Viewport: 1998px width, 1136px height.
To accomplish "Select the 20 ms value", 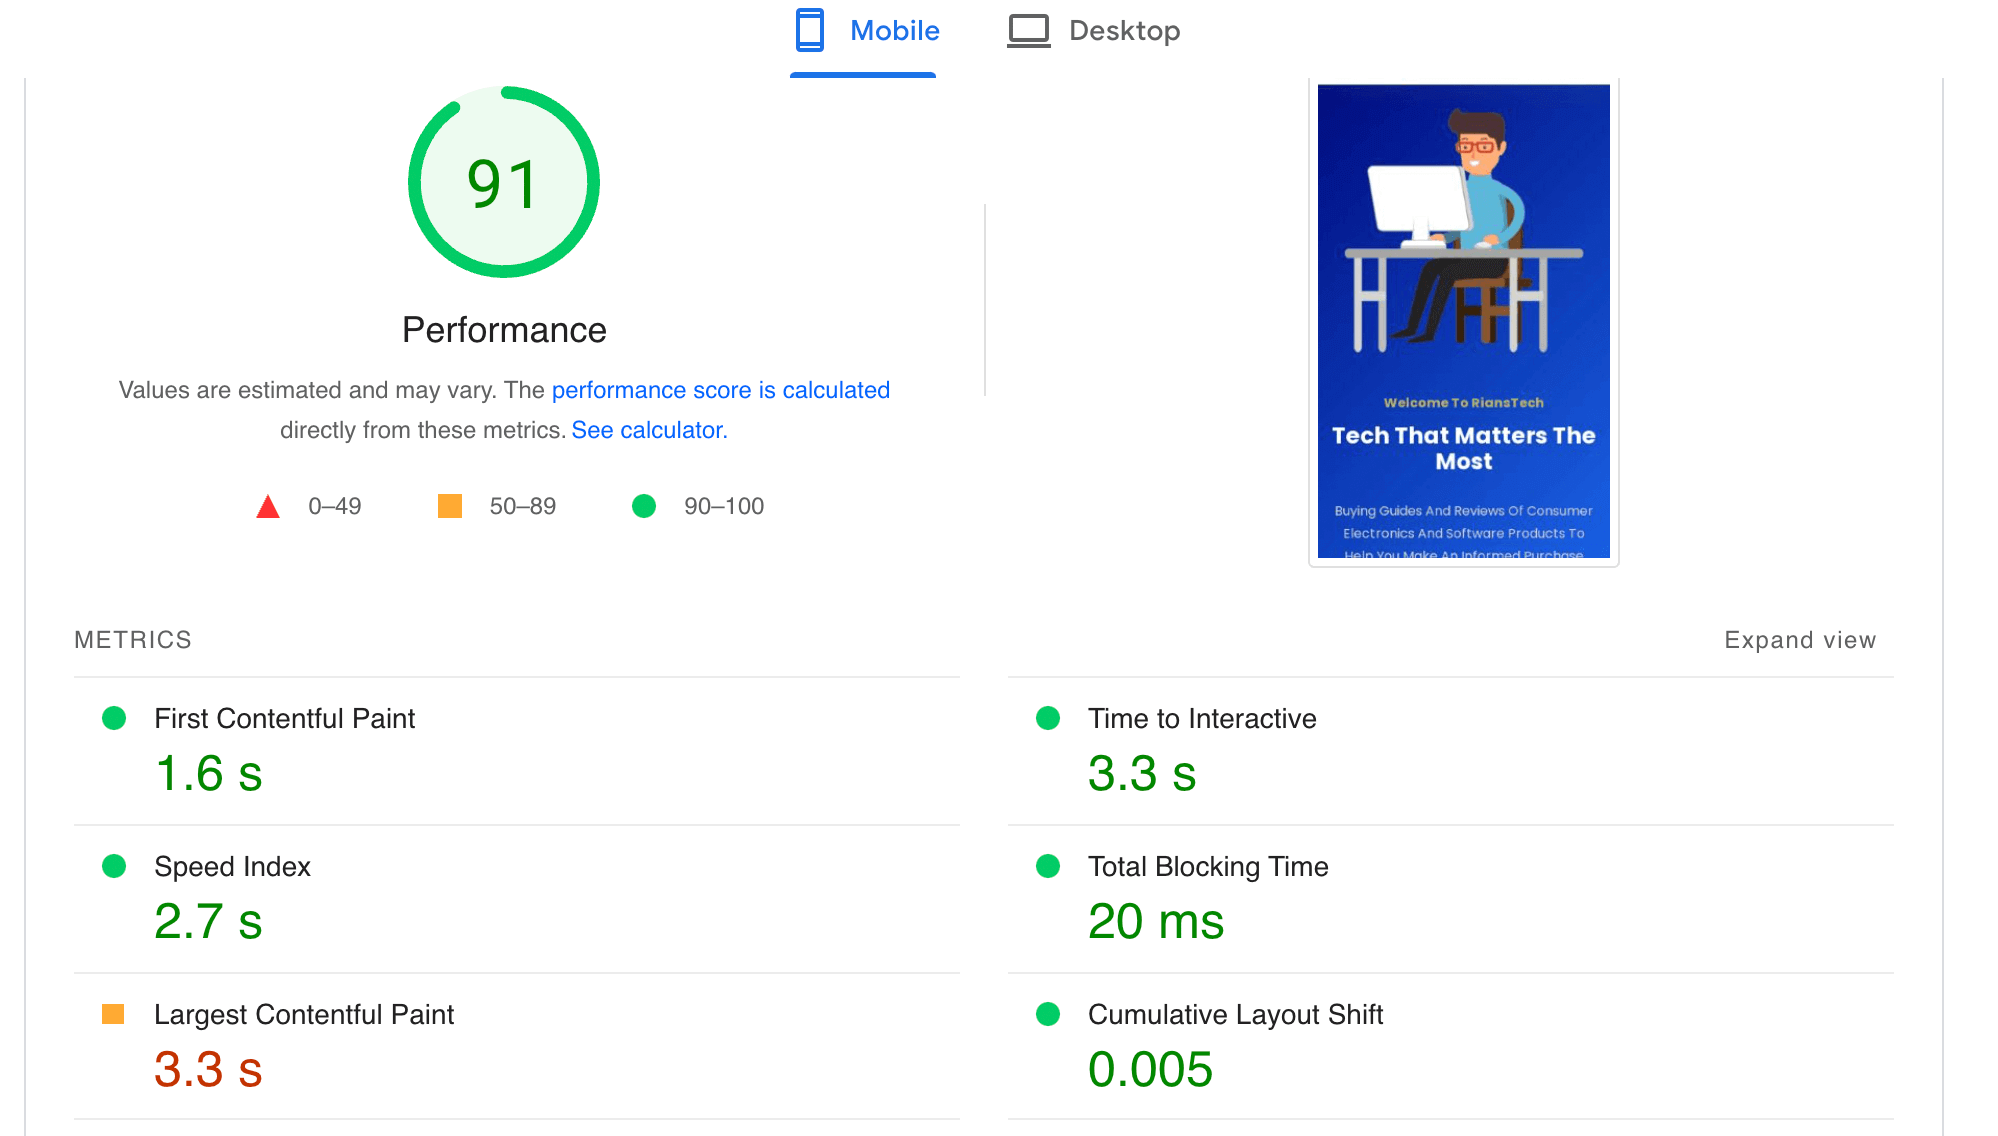I will pyautogui.click(x=1156, y=922).
